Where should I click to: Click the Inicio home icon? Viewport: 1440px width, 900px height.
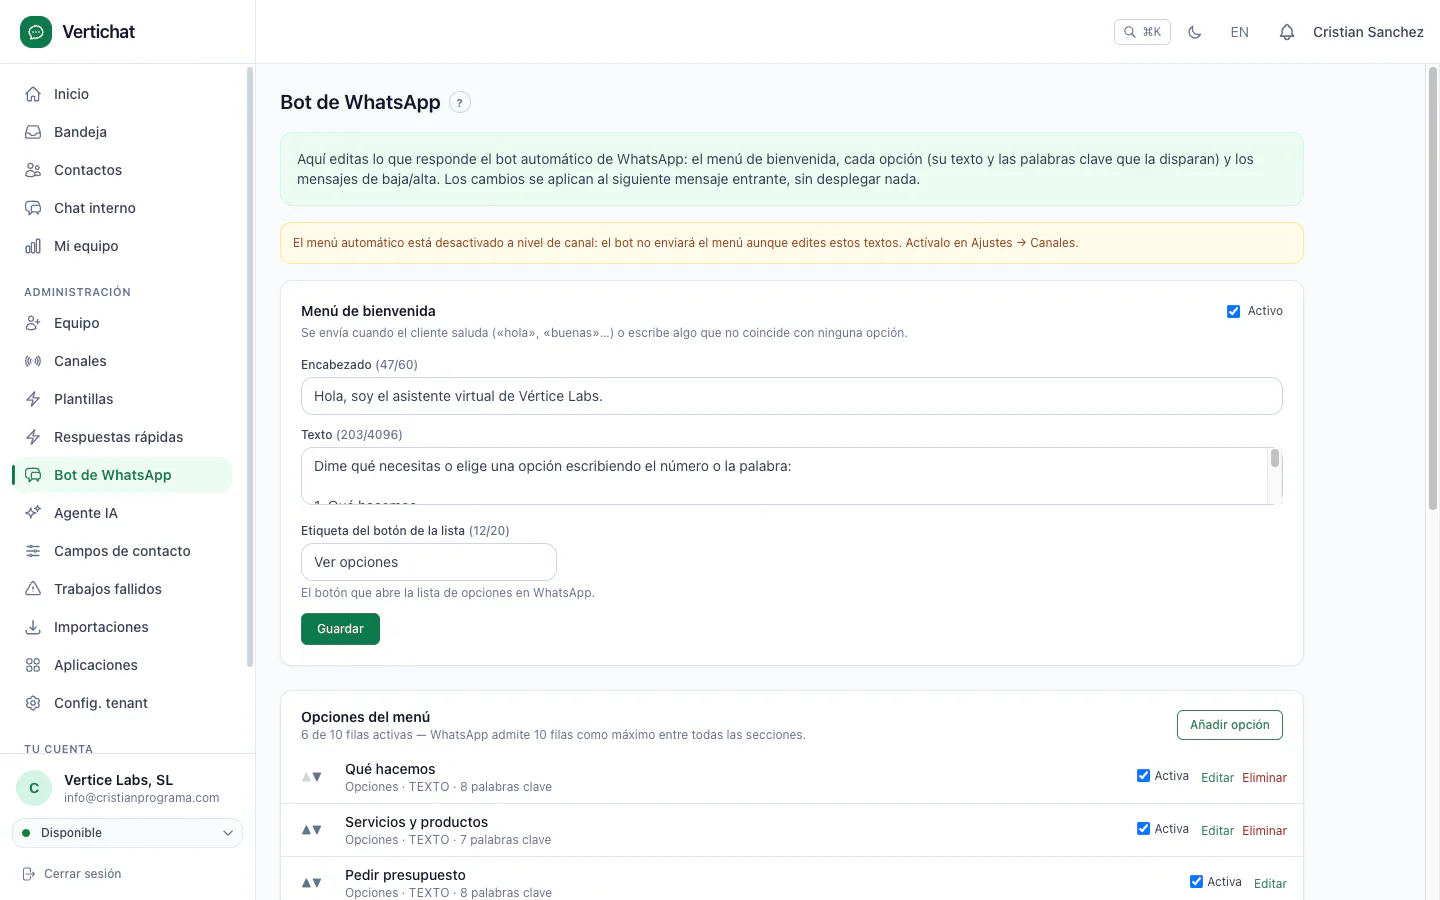coord(33,94)
